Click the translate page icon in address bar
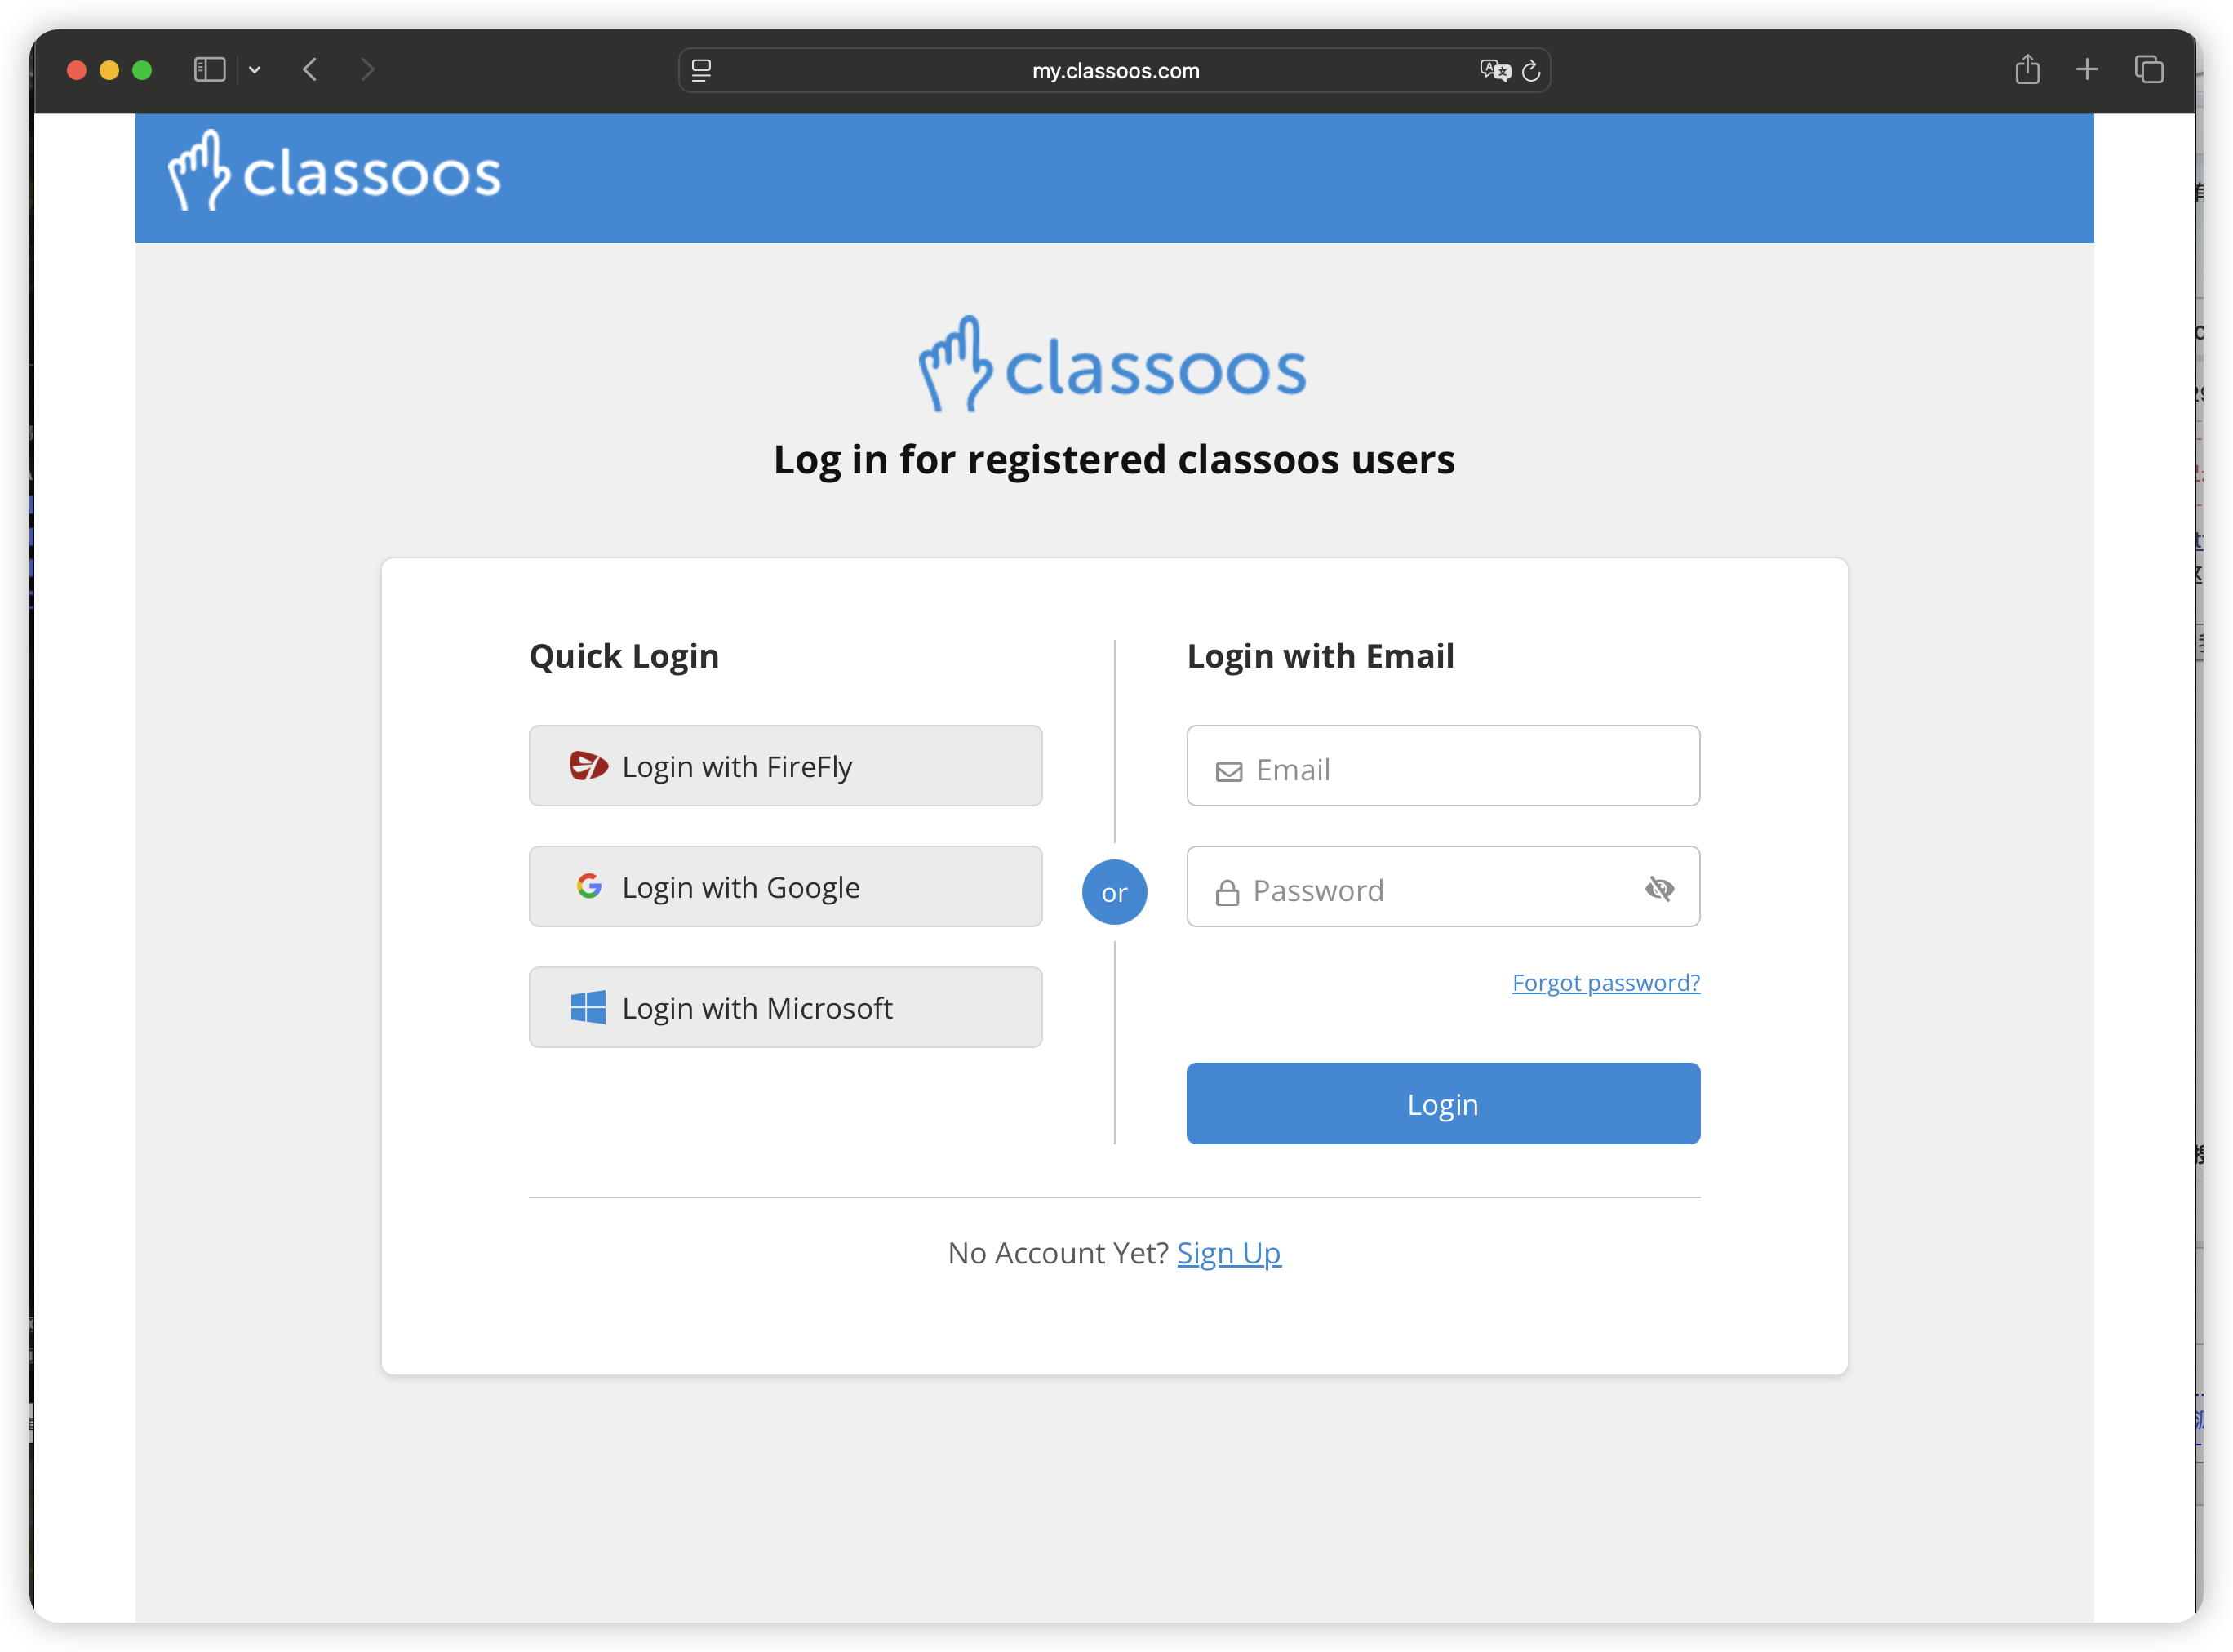2233x1652 pixels. click(x=1494, y=70)
